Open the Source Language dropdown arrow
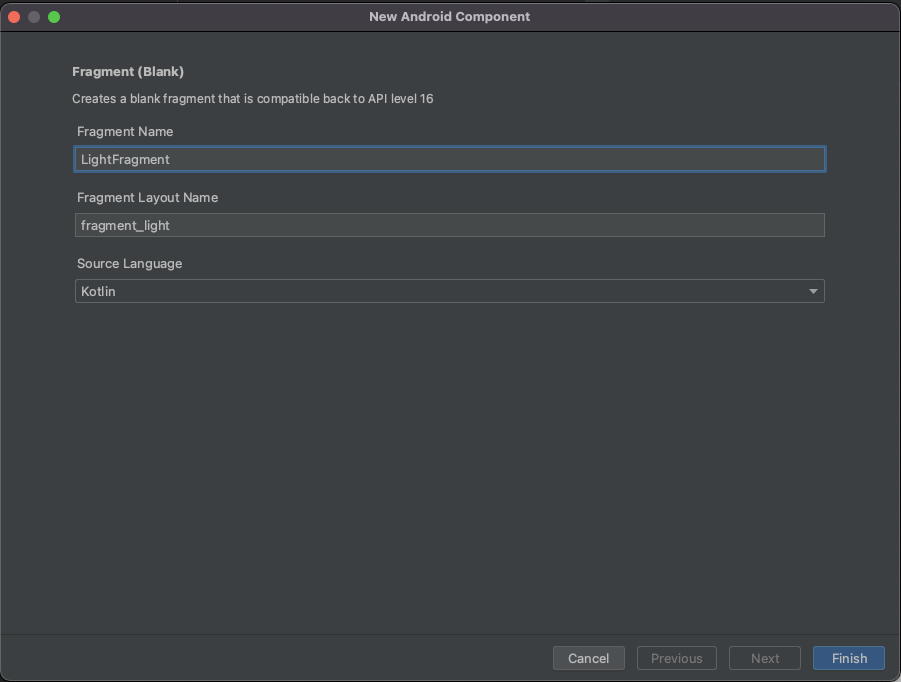901x682 pixels. pos(813,291)
